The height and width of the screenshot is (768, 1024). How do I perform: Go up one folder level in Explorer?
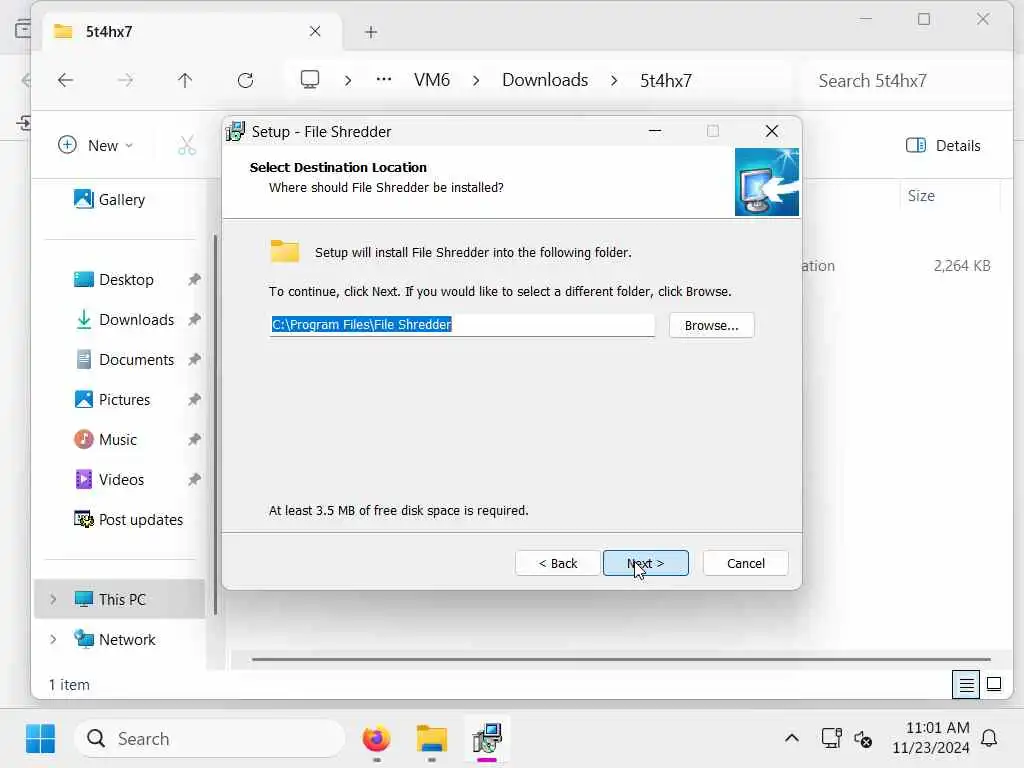[185, 80]
